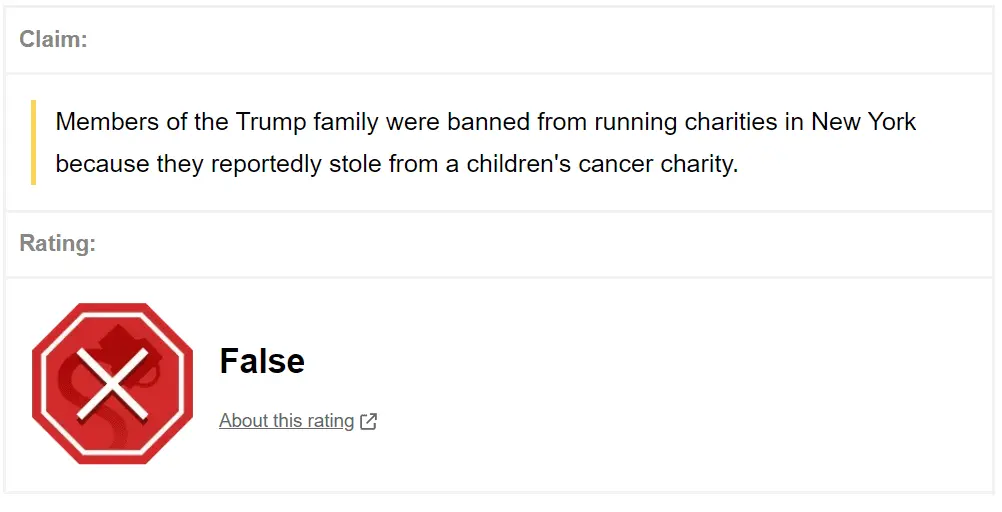Click the red False stop-sign icon
This screenshot has height=512, width=1002.
pyautogui.click(x=111, y=383)
